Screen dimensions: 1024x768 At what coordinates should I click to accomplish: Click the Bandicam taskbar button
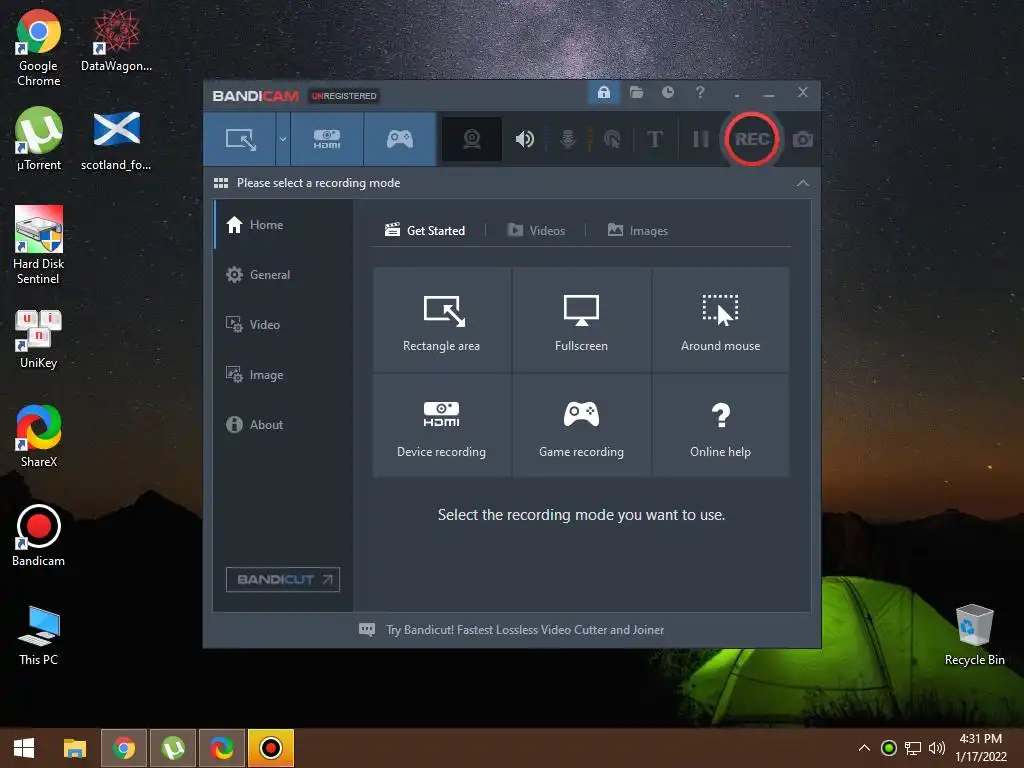[271, 748]
